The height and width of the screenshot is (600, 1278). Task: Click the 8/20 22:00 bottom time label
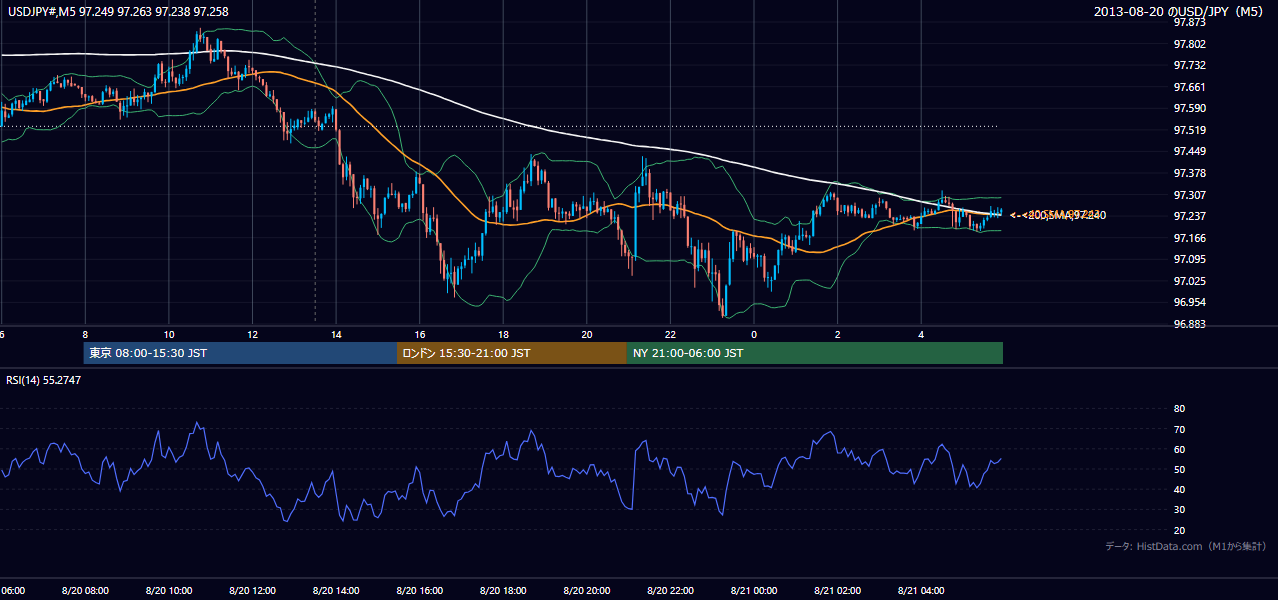pos(670,590)
